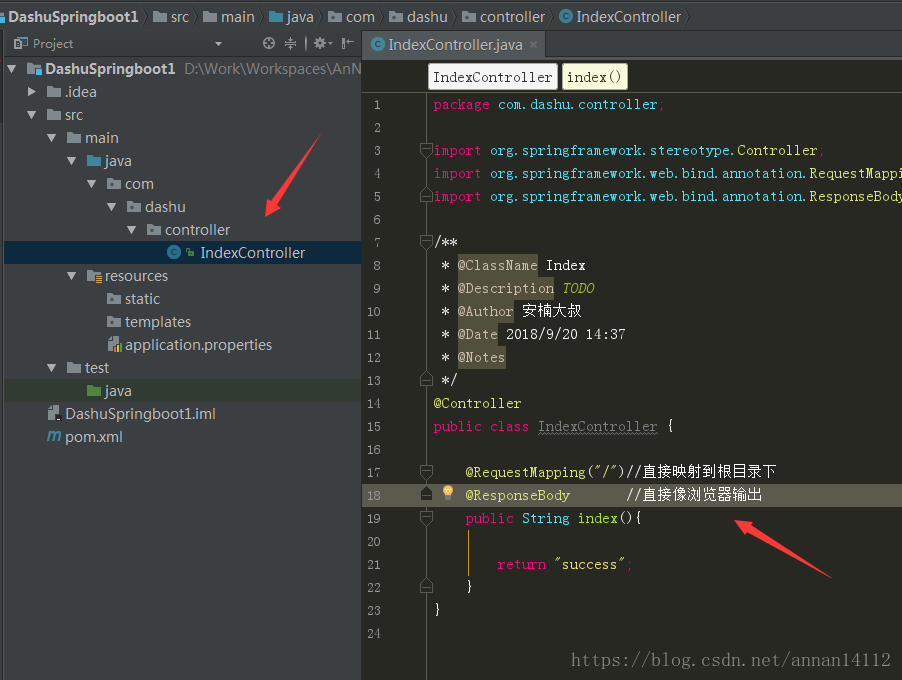The width and height of the screenshot is (902, 680).
Task: Select the static folder
Action: point(142,299)
